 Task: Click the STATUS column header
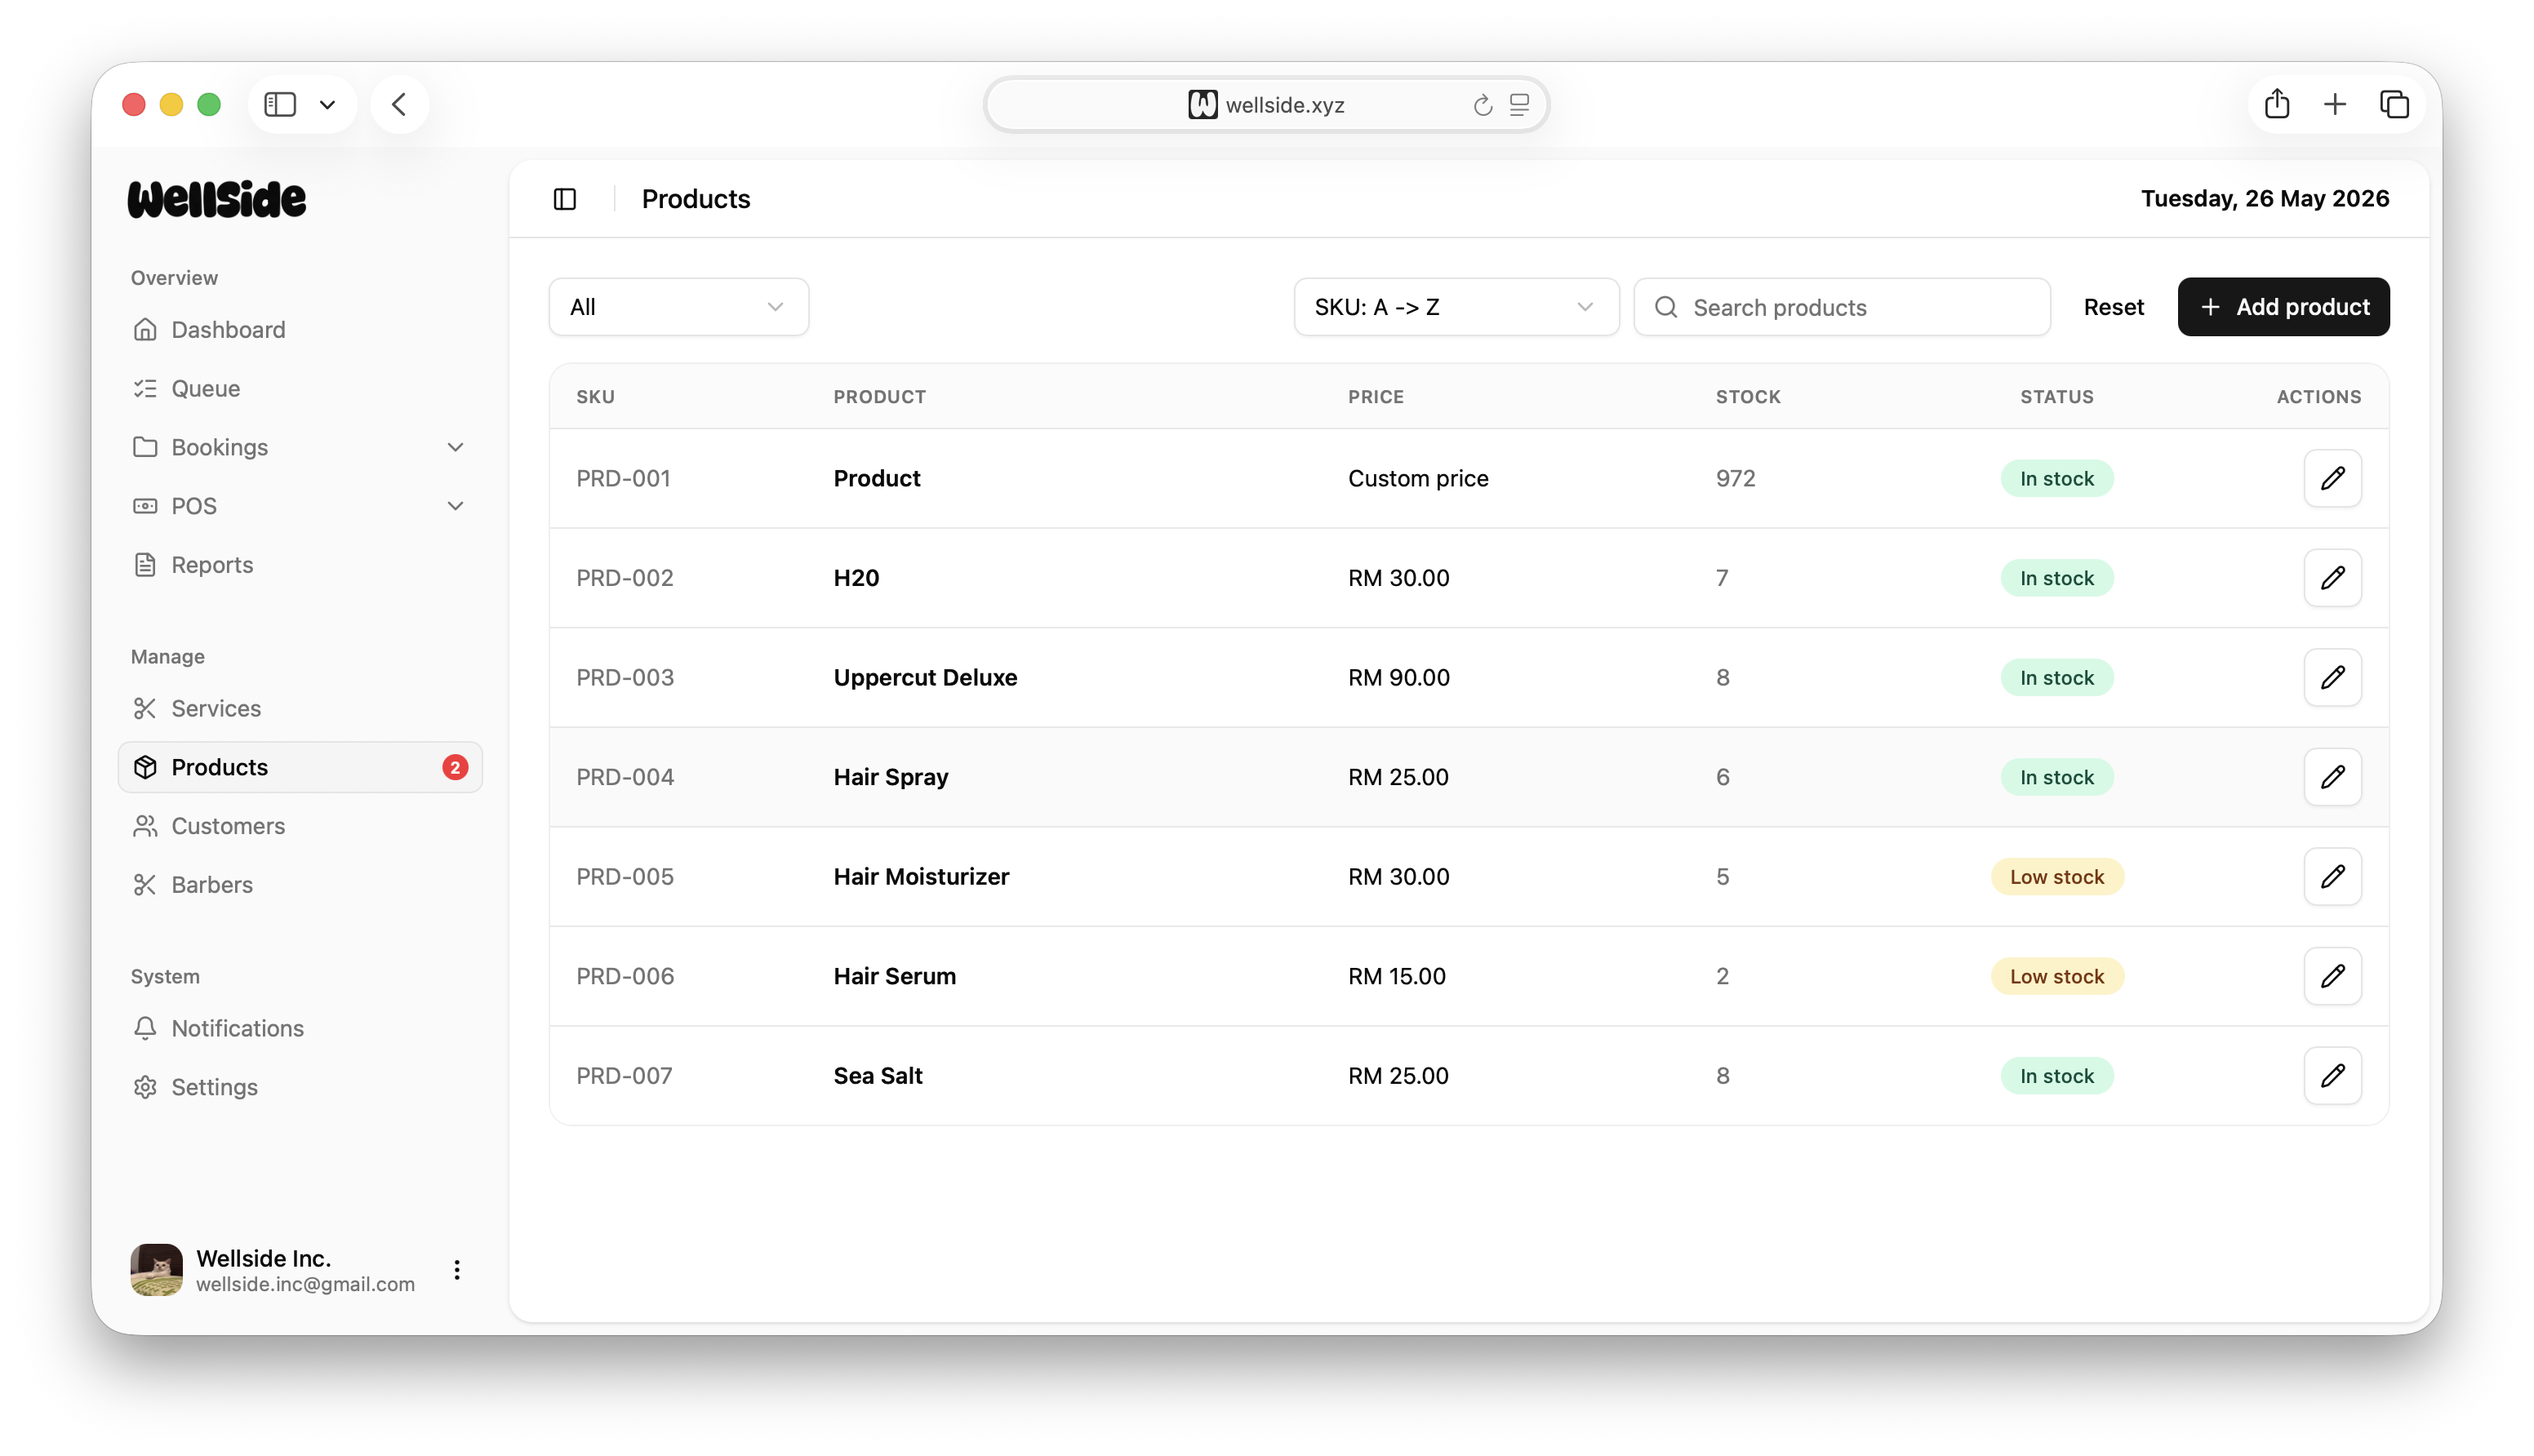point(2056,397)
